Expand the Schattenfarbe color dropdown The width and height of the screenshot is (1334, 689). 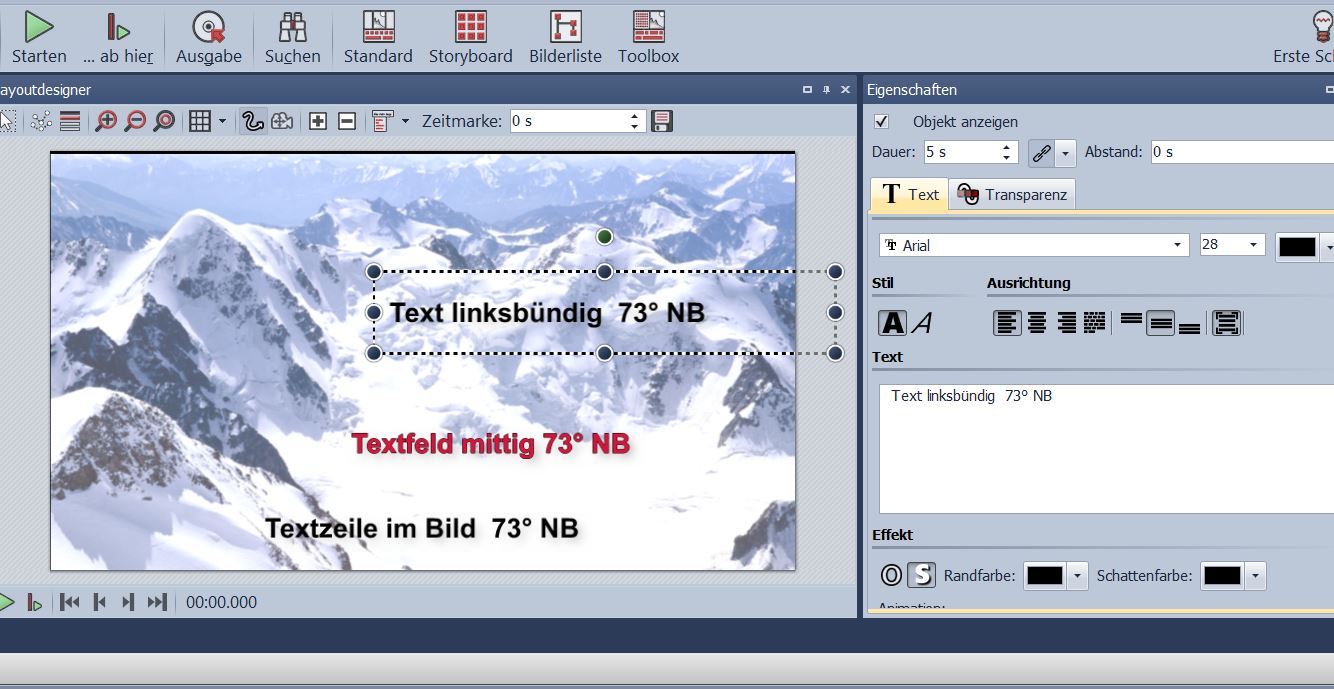pos(1256,576)
